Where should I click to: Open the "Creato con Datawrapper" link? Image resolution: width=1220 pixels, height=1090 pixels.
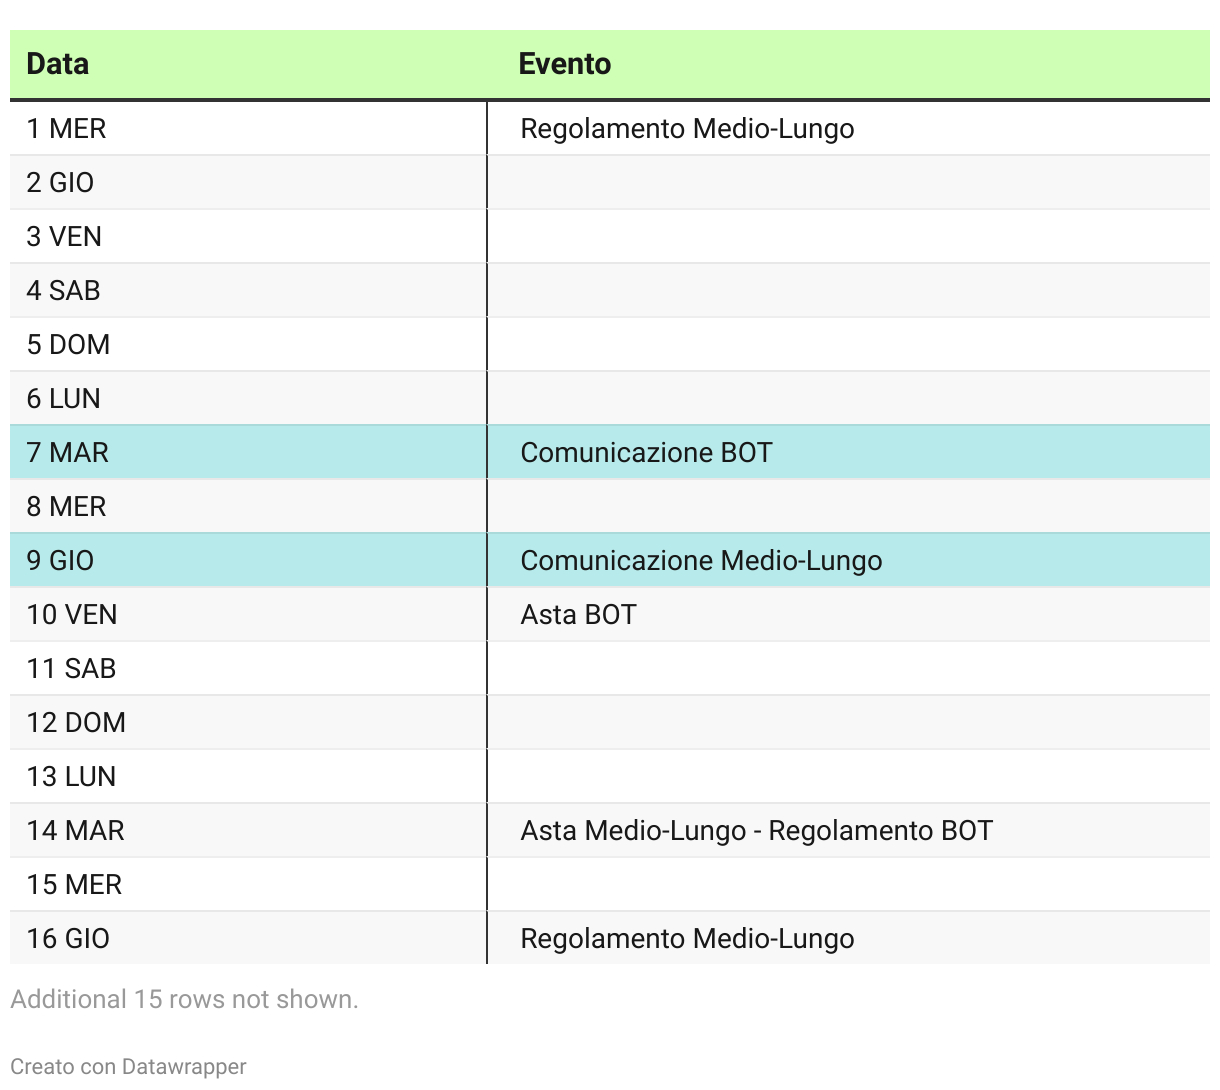click(128, 1067)
